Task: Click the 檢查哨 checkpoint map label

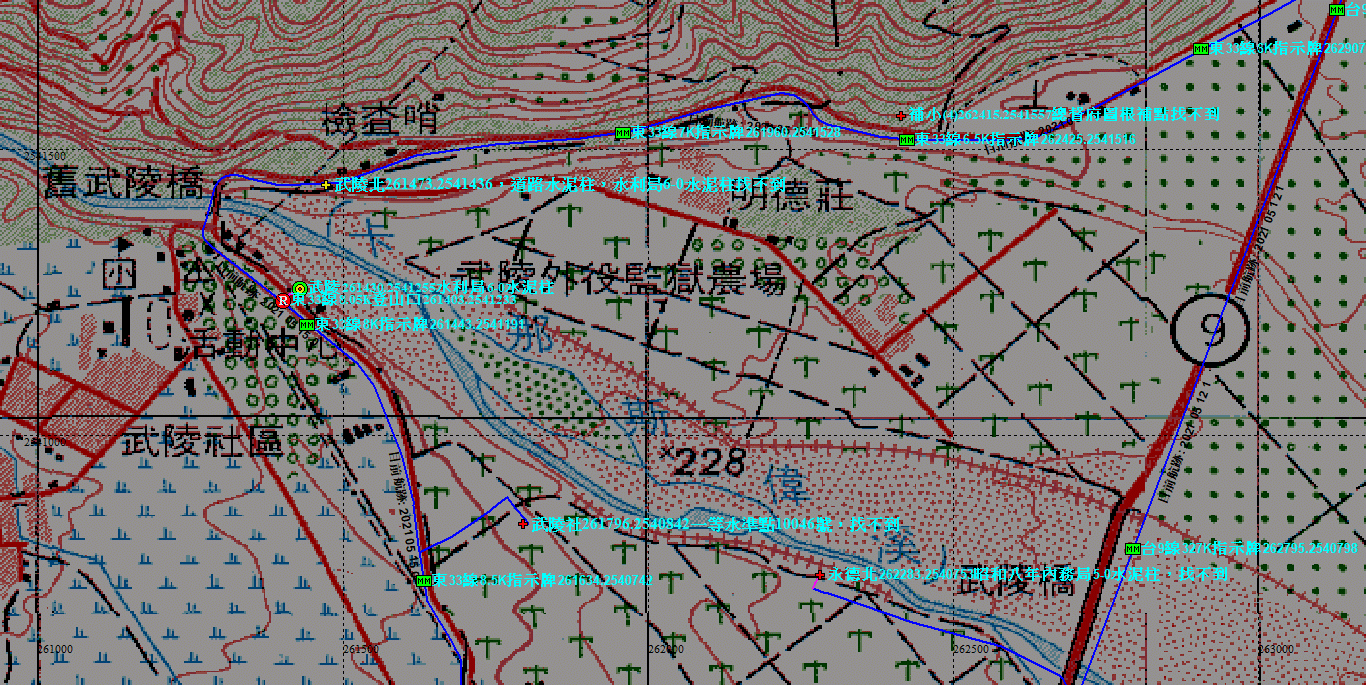Action: click(x=381, y=121)
